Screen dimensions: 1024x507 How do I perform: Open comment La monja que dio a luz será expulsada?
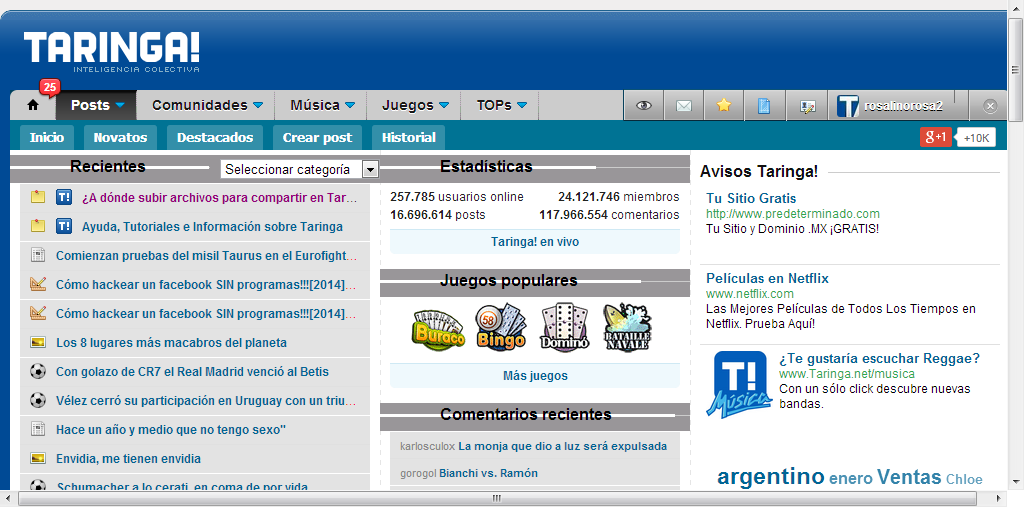[562, 447]
